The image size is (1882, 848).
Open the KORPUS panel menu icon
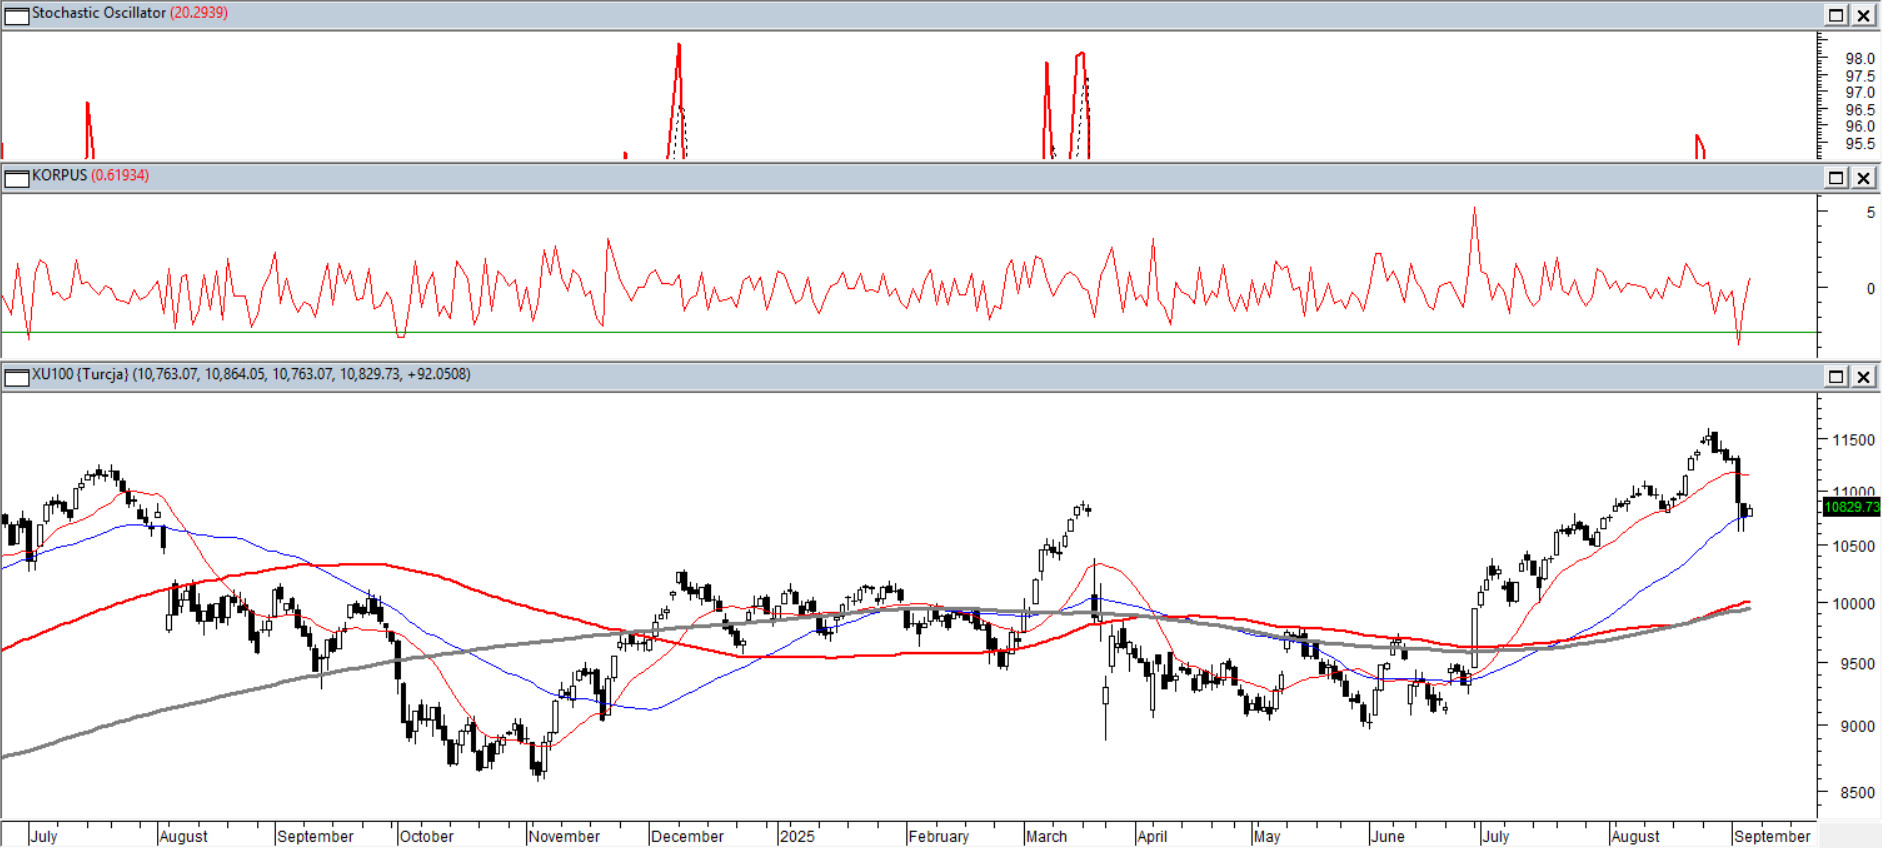coord(16,178)
